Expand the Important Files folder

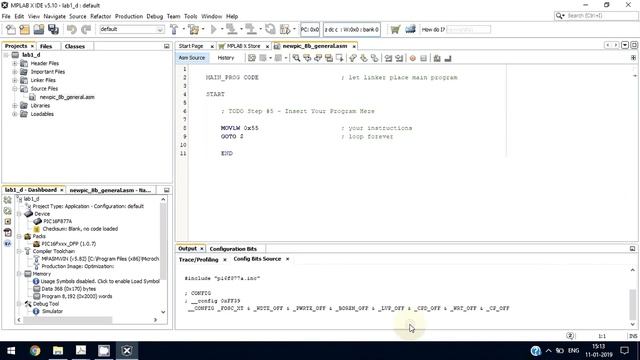point(15,72)
